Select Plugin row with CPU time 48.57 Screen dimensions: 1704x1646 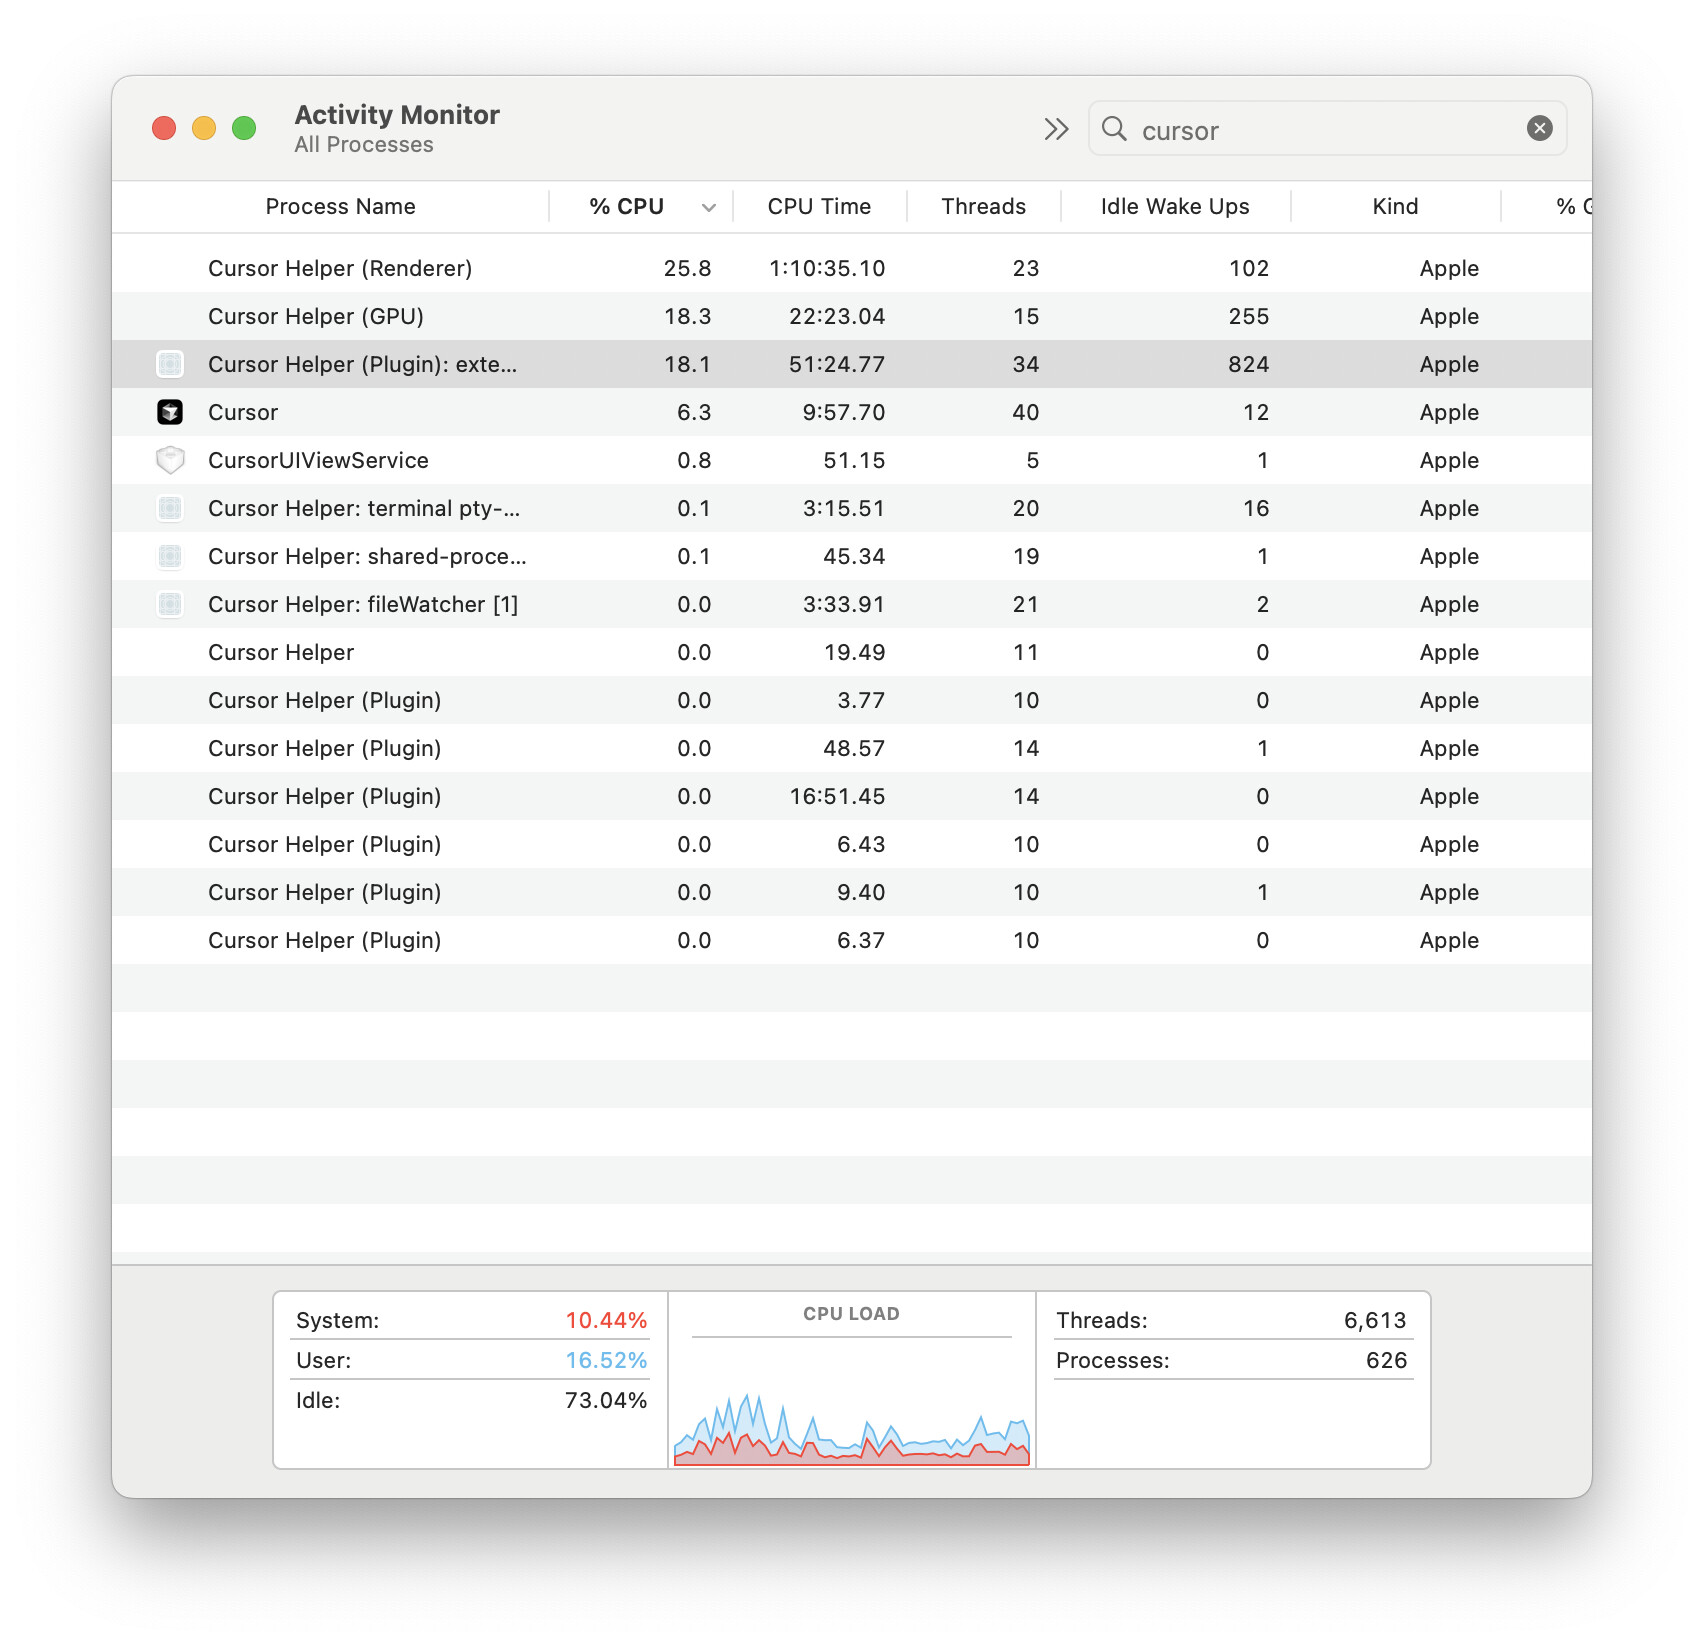click(x=852, y=748)
